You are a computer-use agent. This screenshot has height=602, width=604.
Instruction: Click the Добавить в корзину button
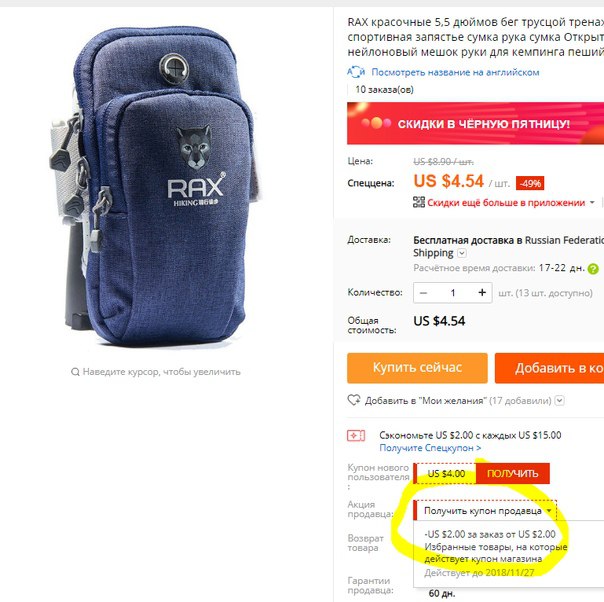[549, 368]
